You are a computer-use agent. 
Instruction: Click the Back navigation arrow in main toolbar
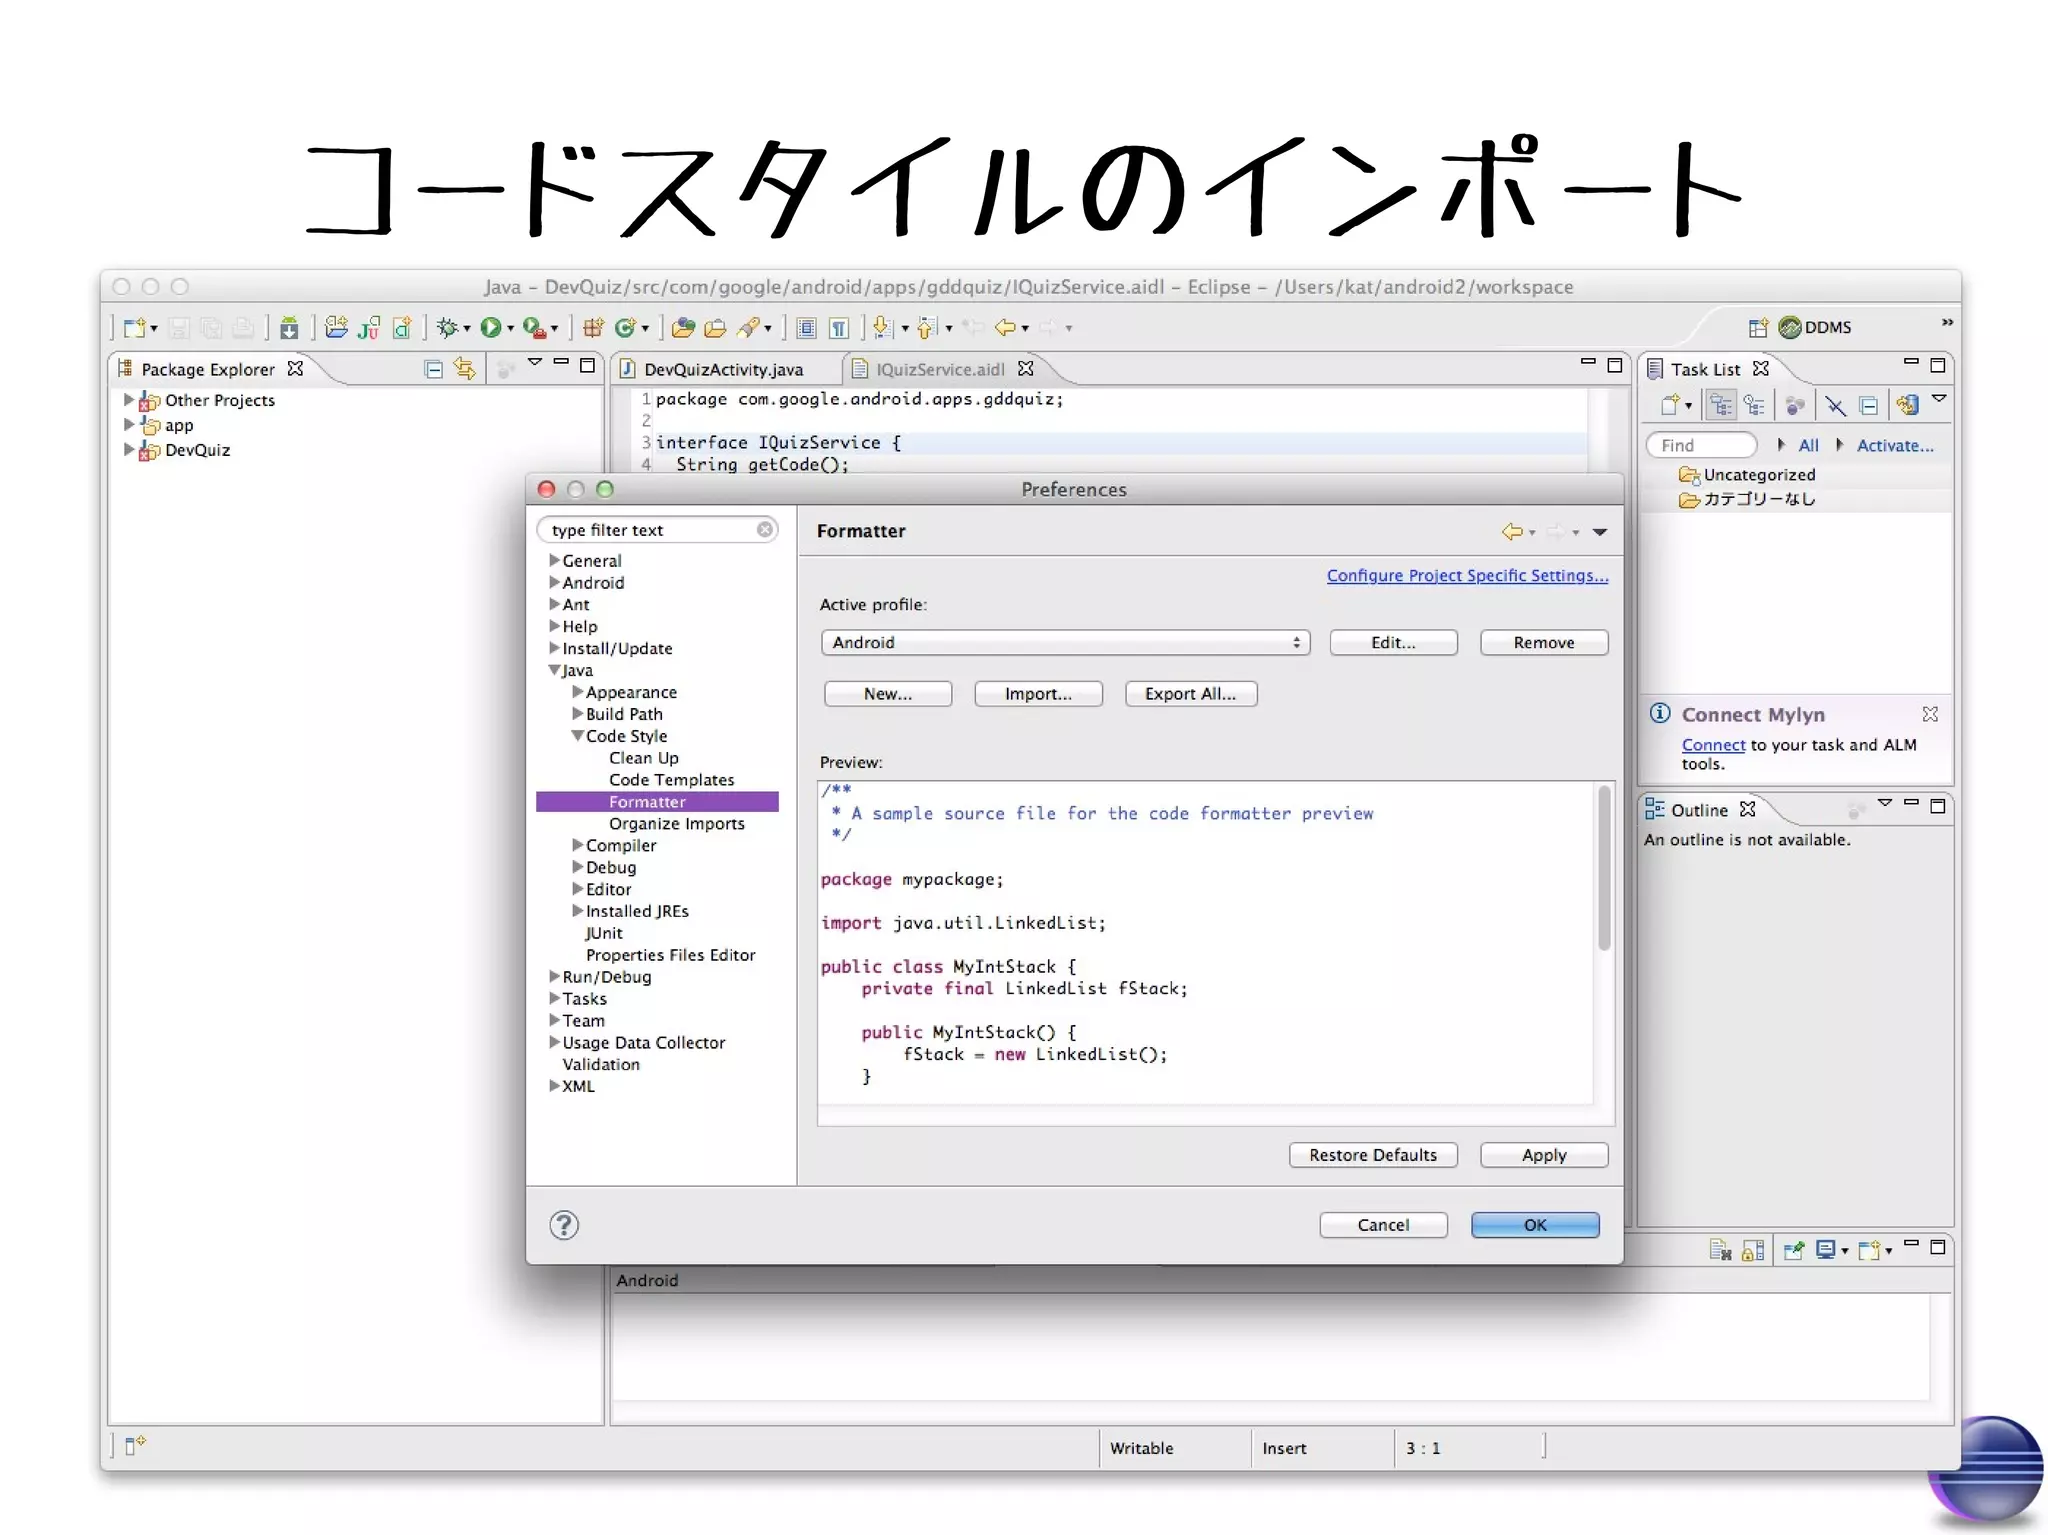[x=1005, y=327]
